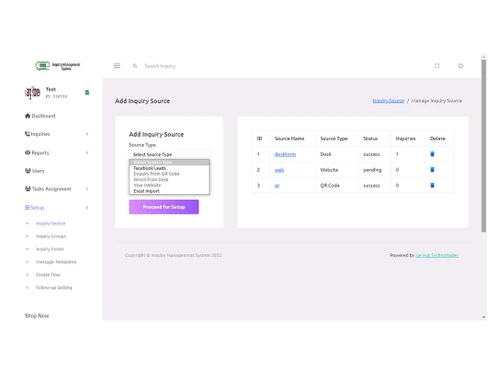Screen dimensions: 500x375
Task: Click the Inquiry Management System logo
Action: click(58, 66)
